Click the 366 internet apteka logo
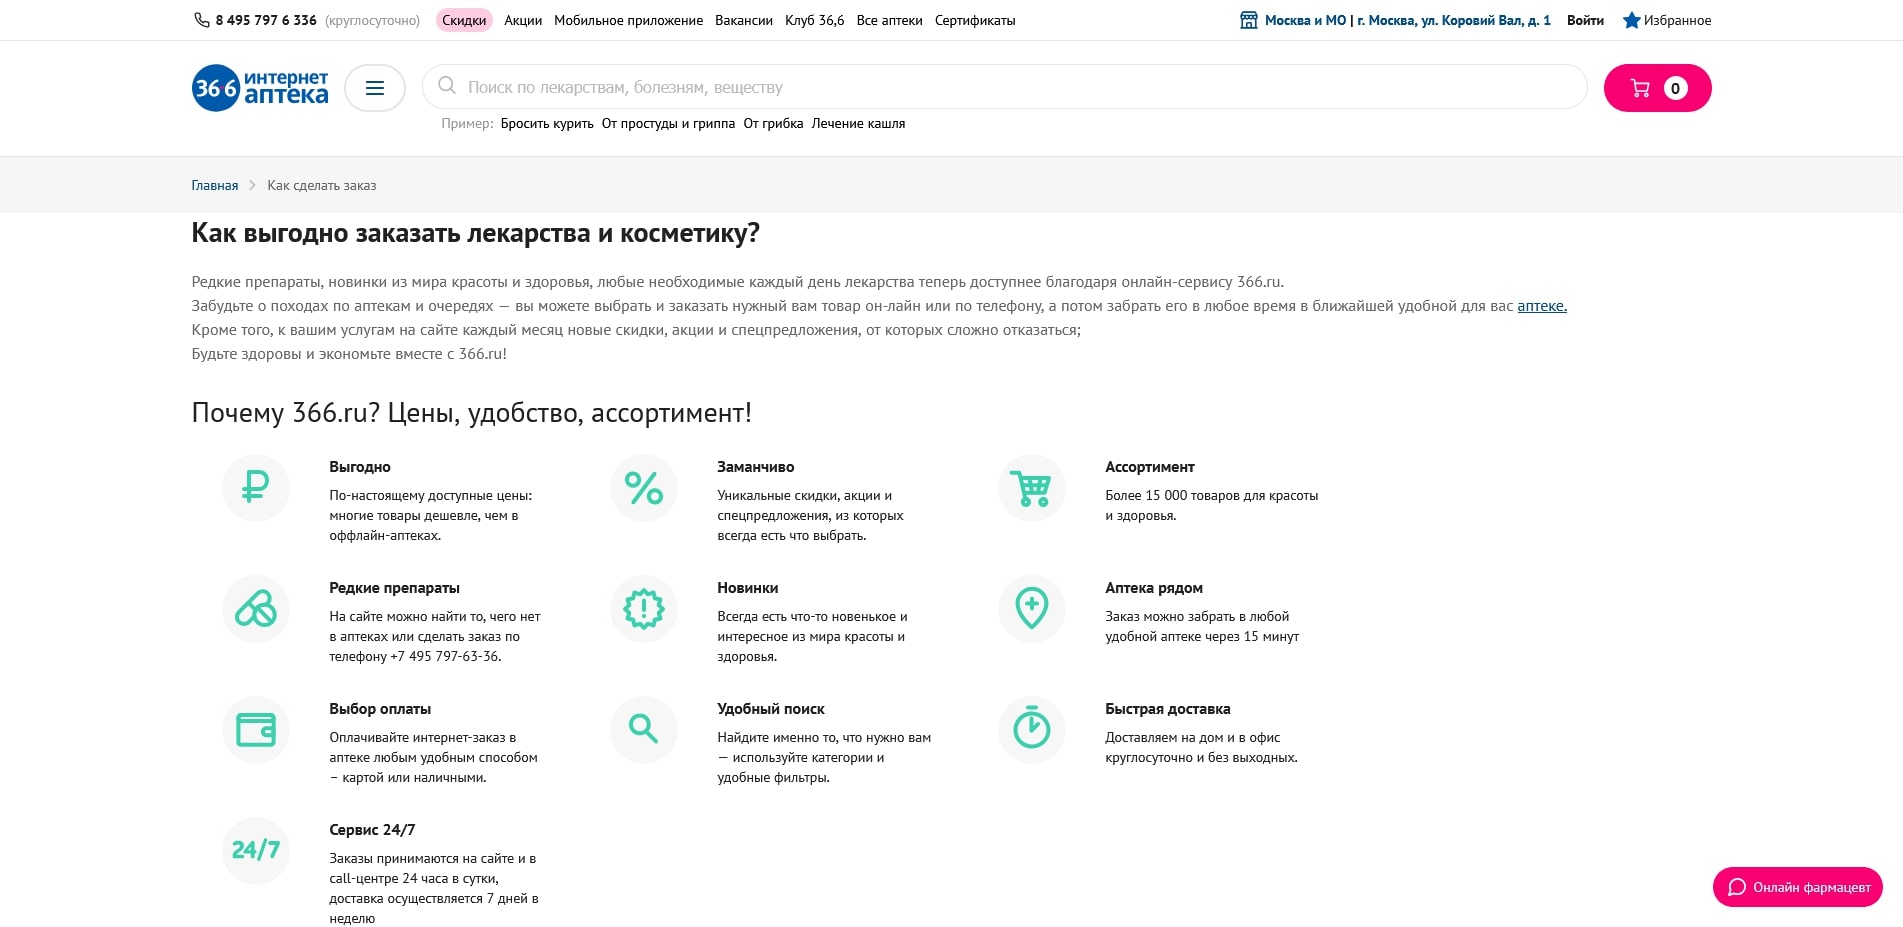 coord(260,88)
